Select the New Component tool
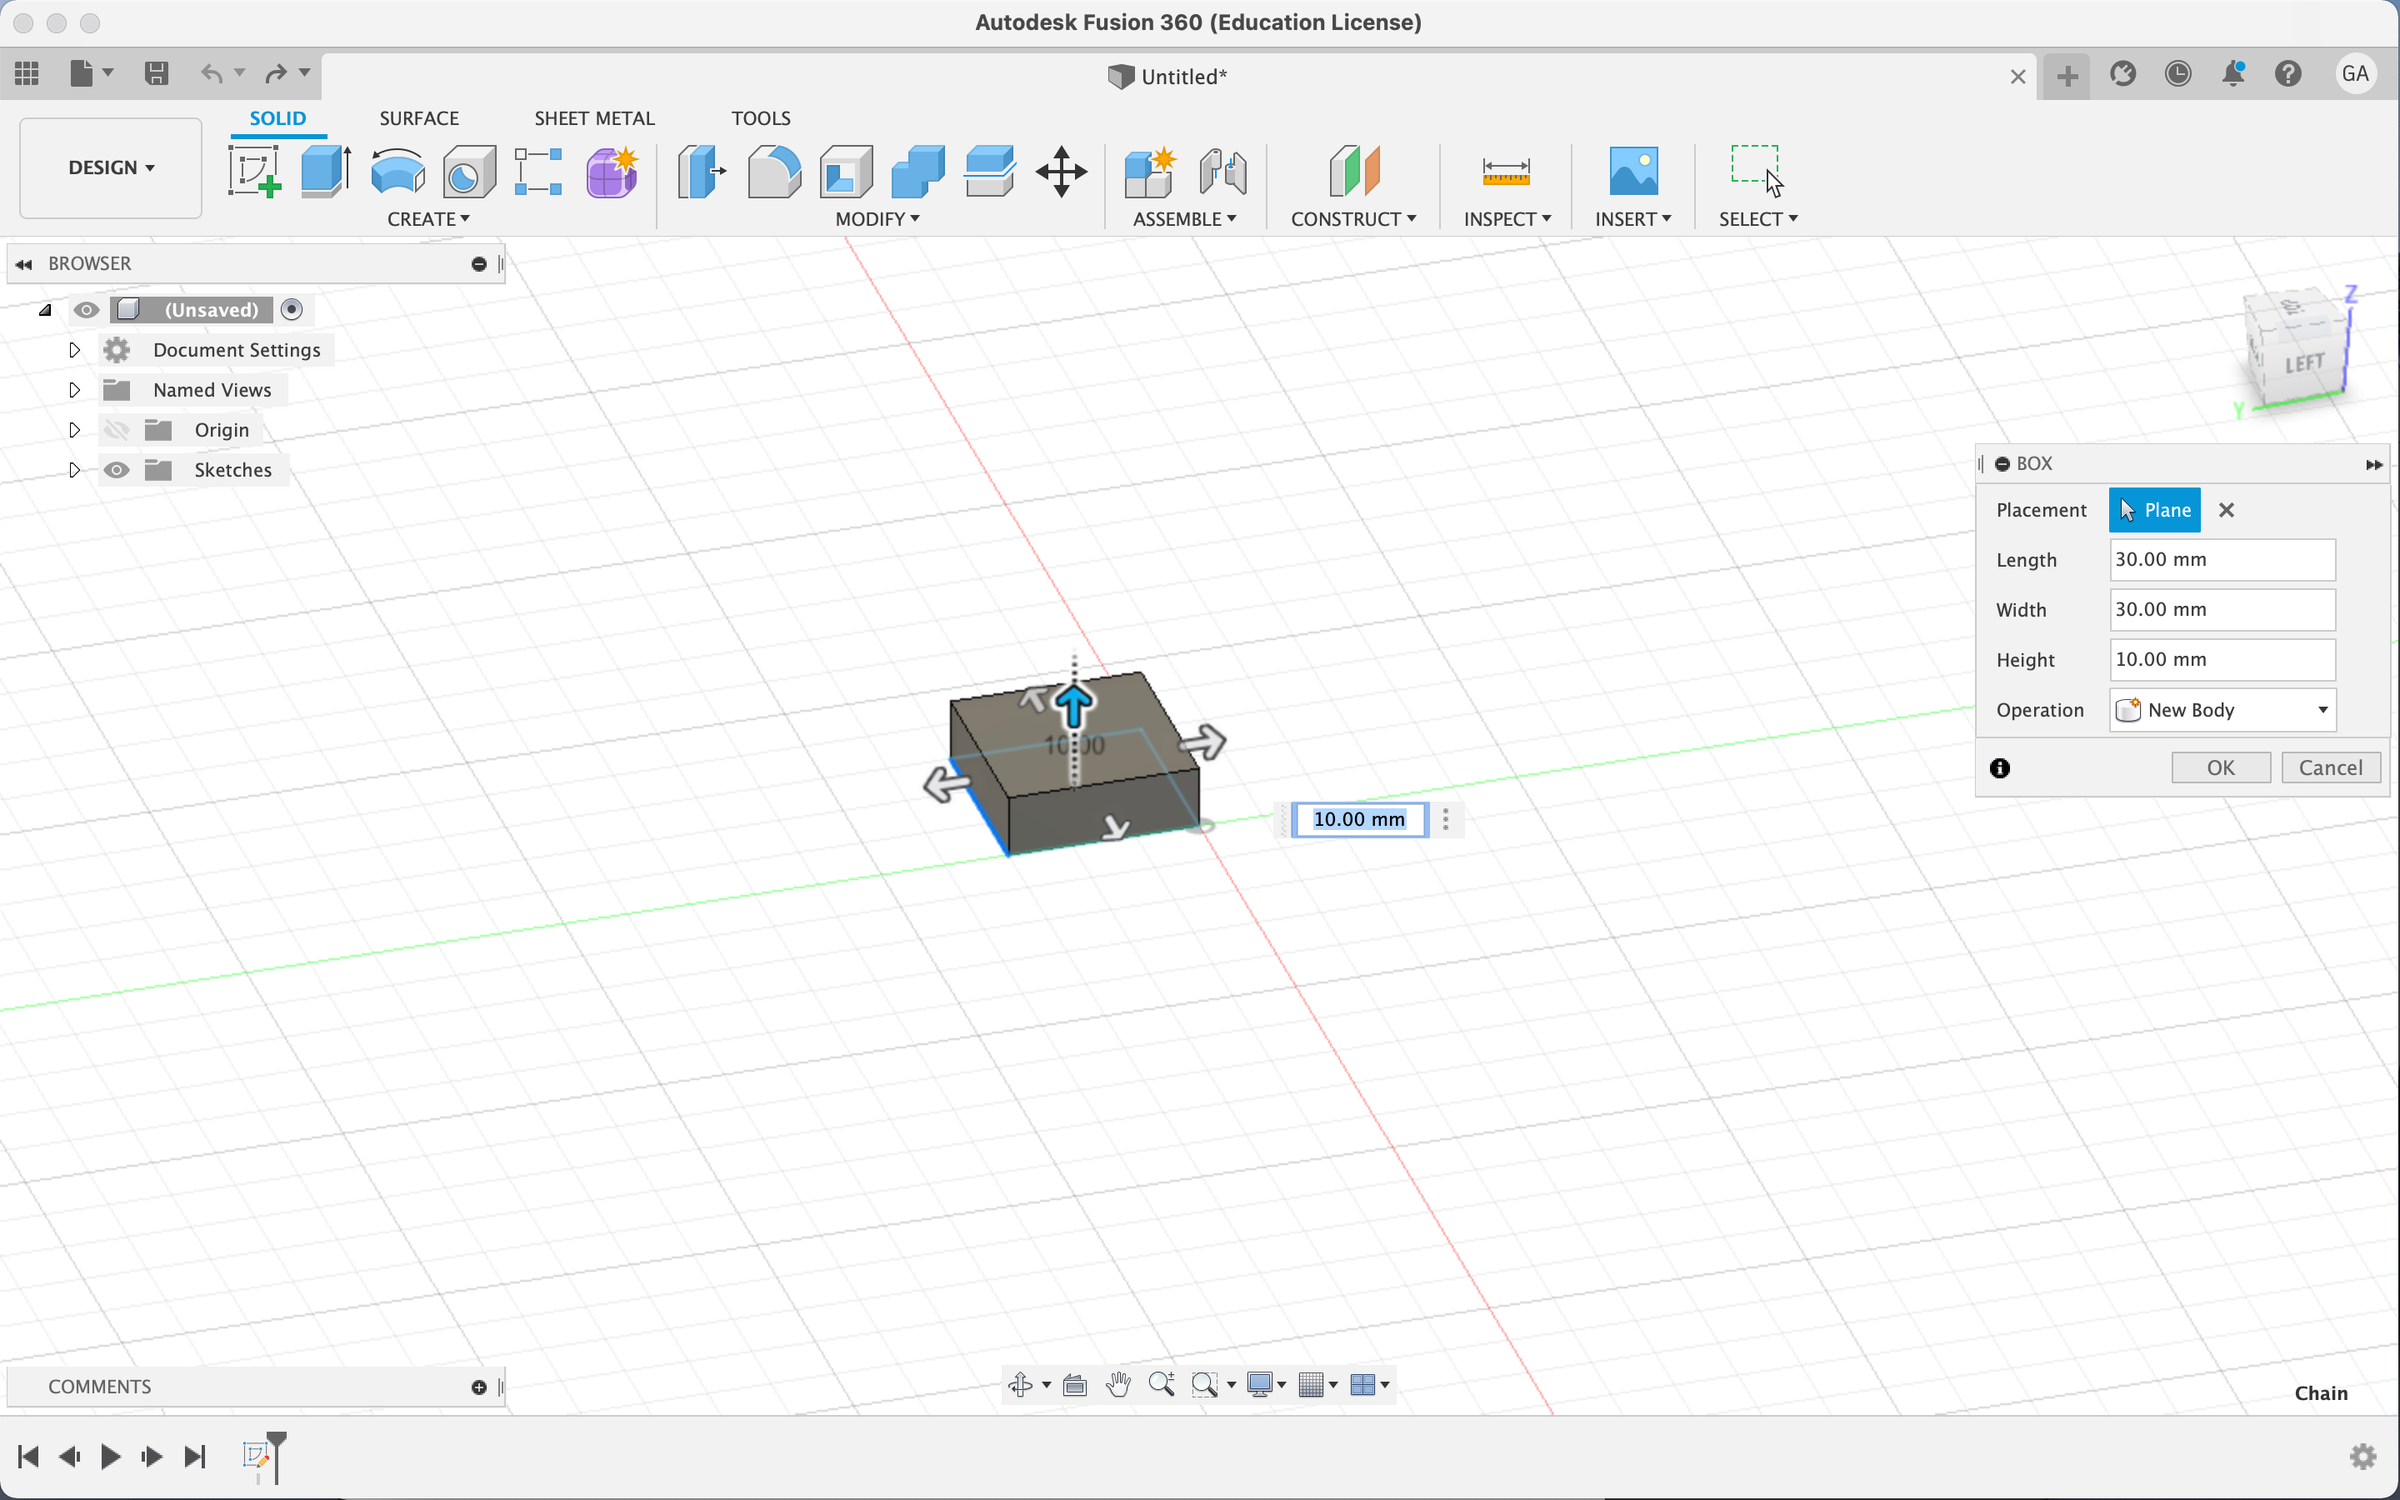The width and height of the screenshot is (2400, 1500). coord(1149,171)
